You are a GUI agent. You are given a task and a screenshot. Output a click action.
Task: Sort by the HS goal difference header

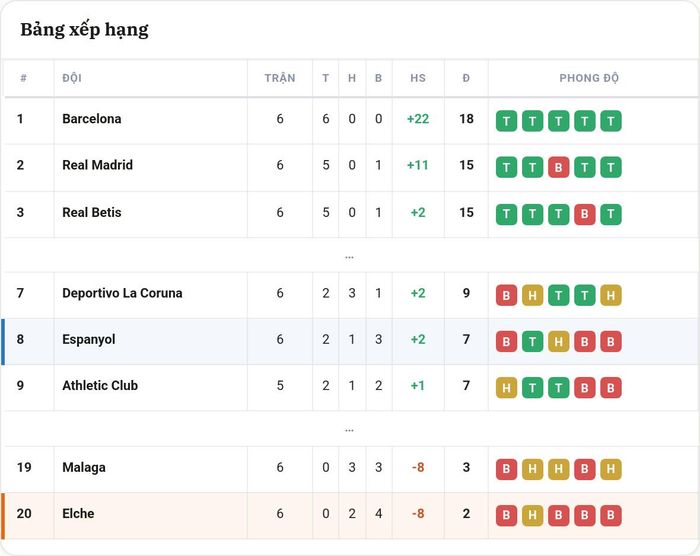(x=418, y=78)
